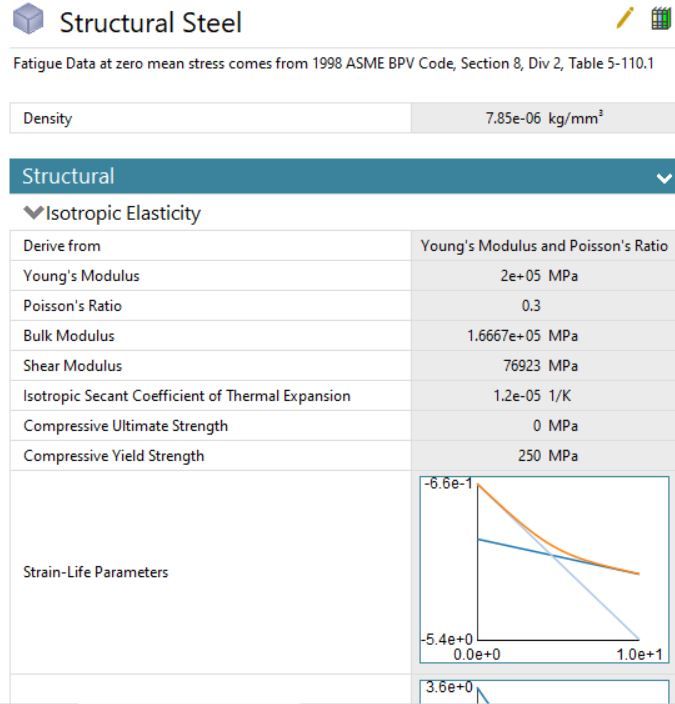675x704 pixels.
Task: Edit Compressive Yield Strength value
Action: click(543, 456)
